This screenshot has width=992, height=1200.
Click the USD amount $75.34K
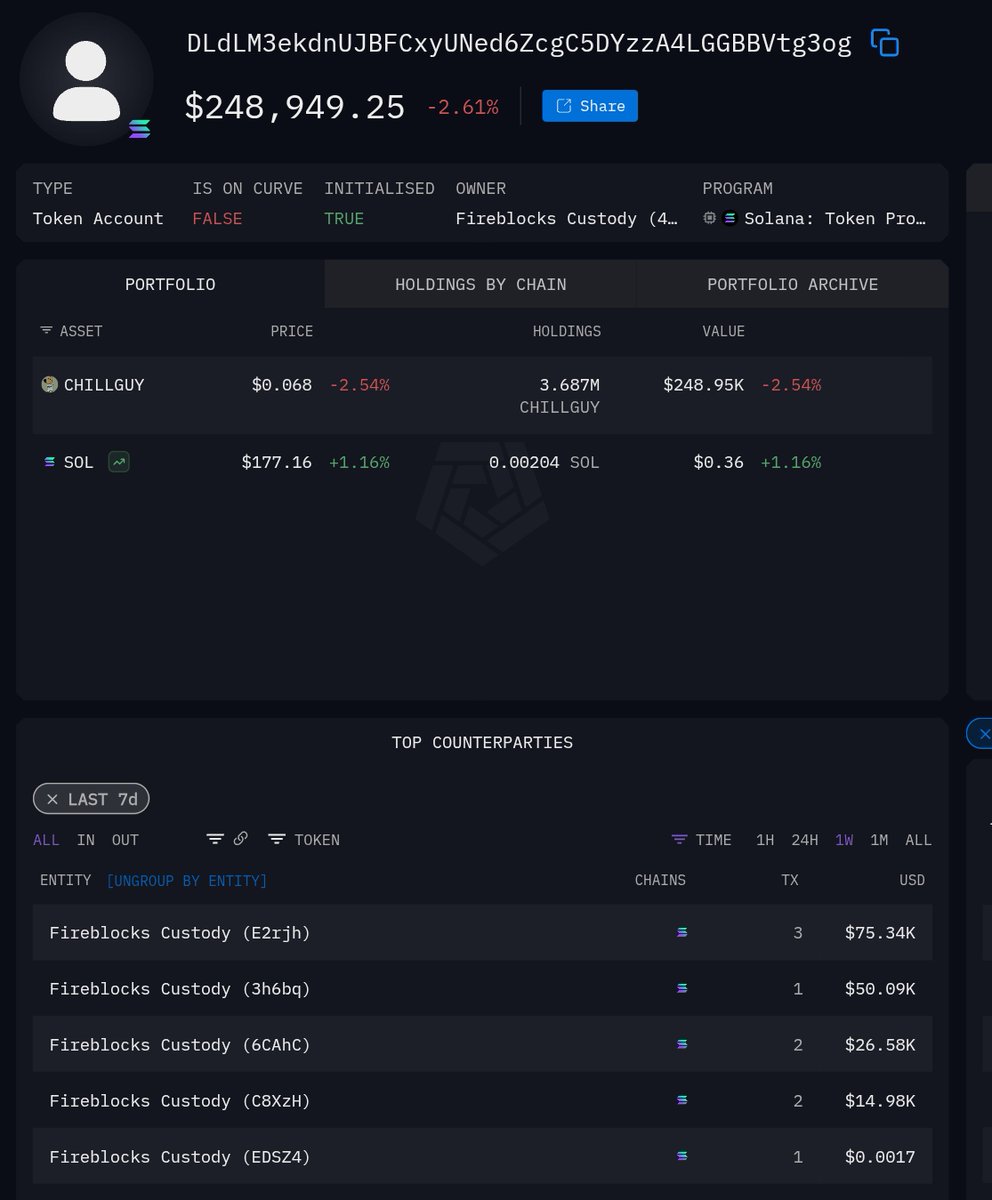click(x=880, y=933)
